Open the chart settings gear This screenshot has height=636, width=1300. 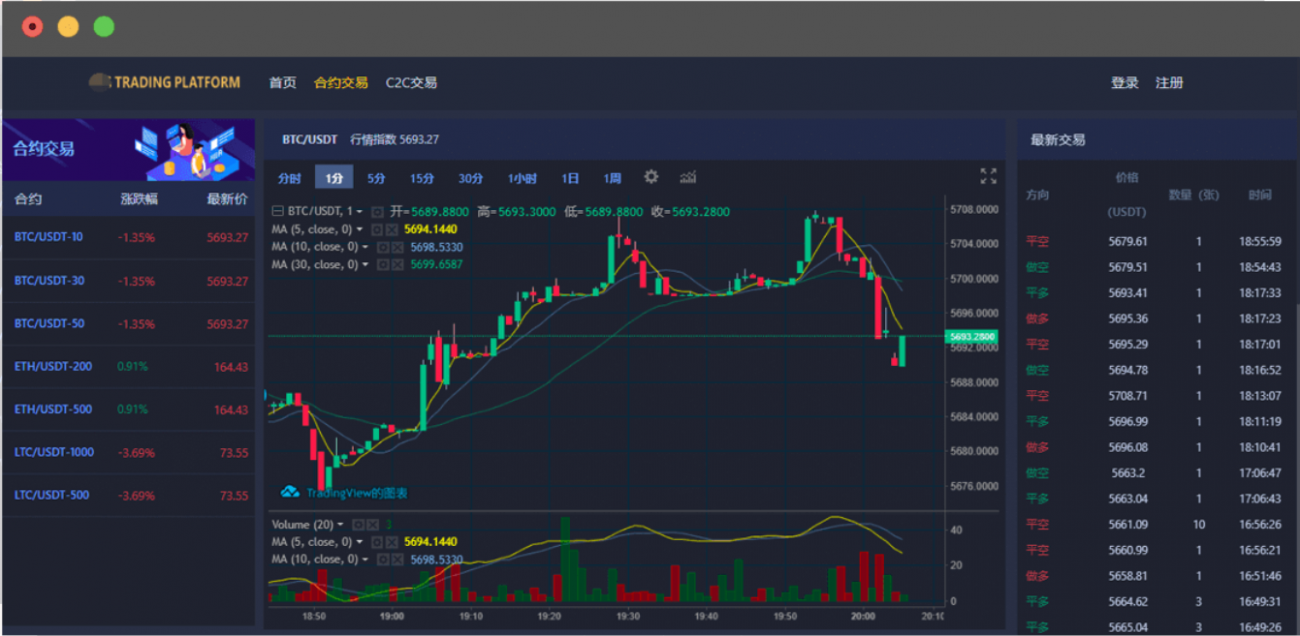(651, 177)
